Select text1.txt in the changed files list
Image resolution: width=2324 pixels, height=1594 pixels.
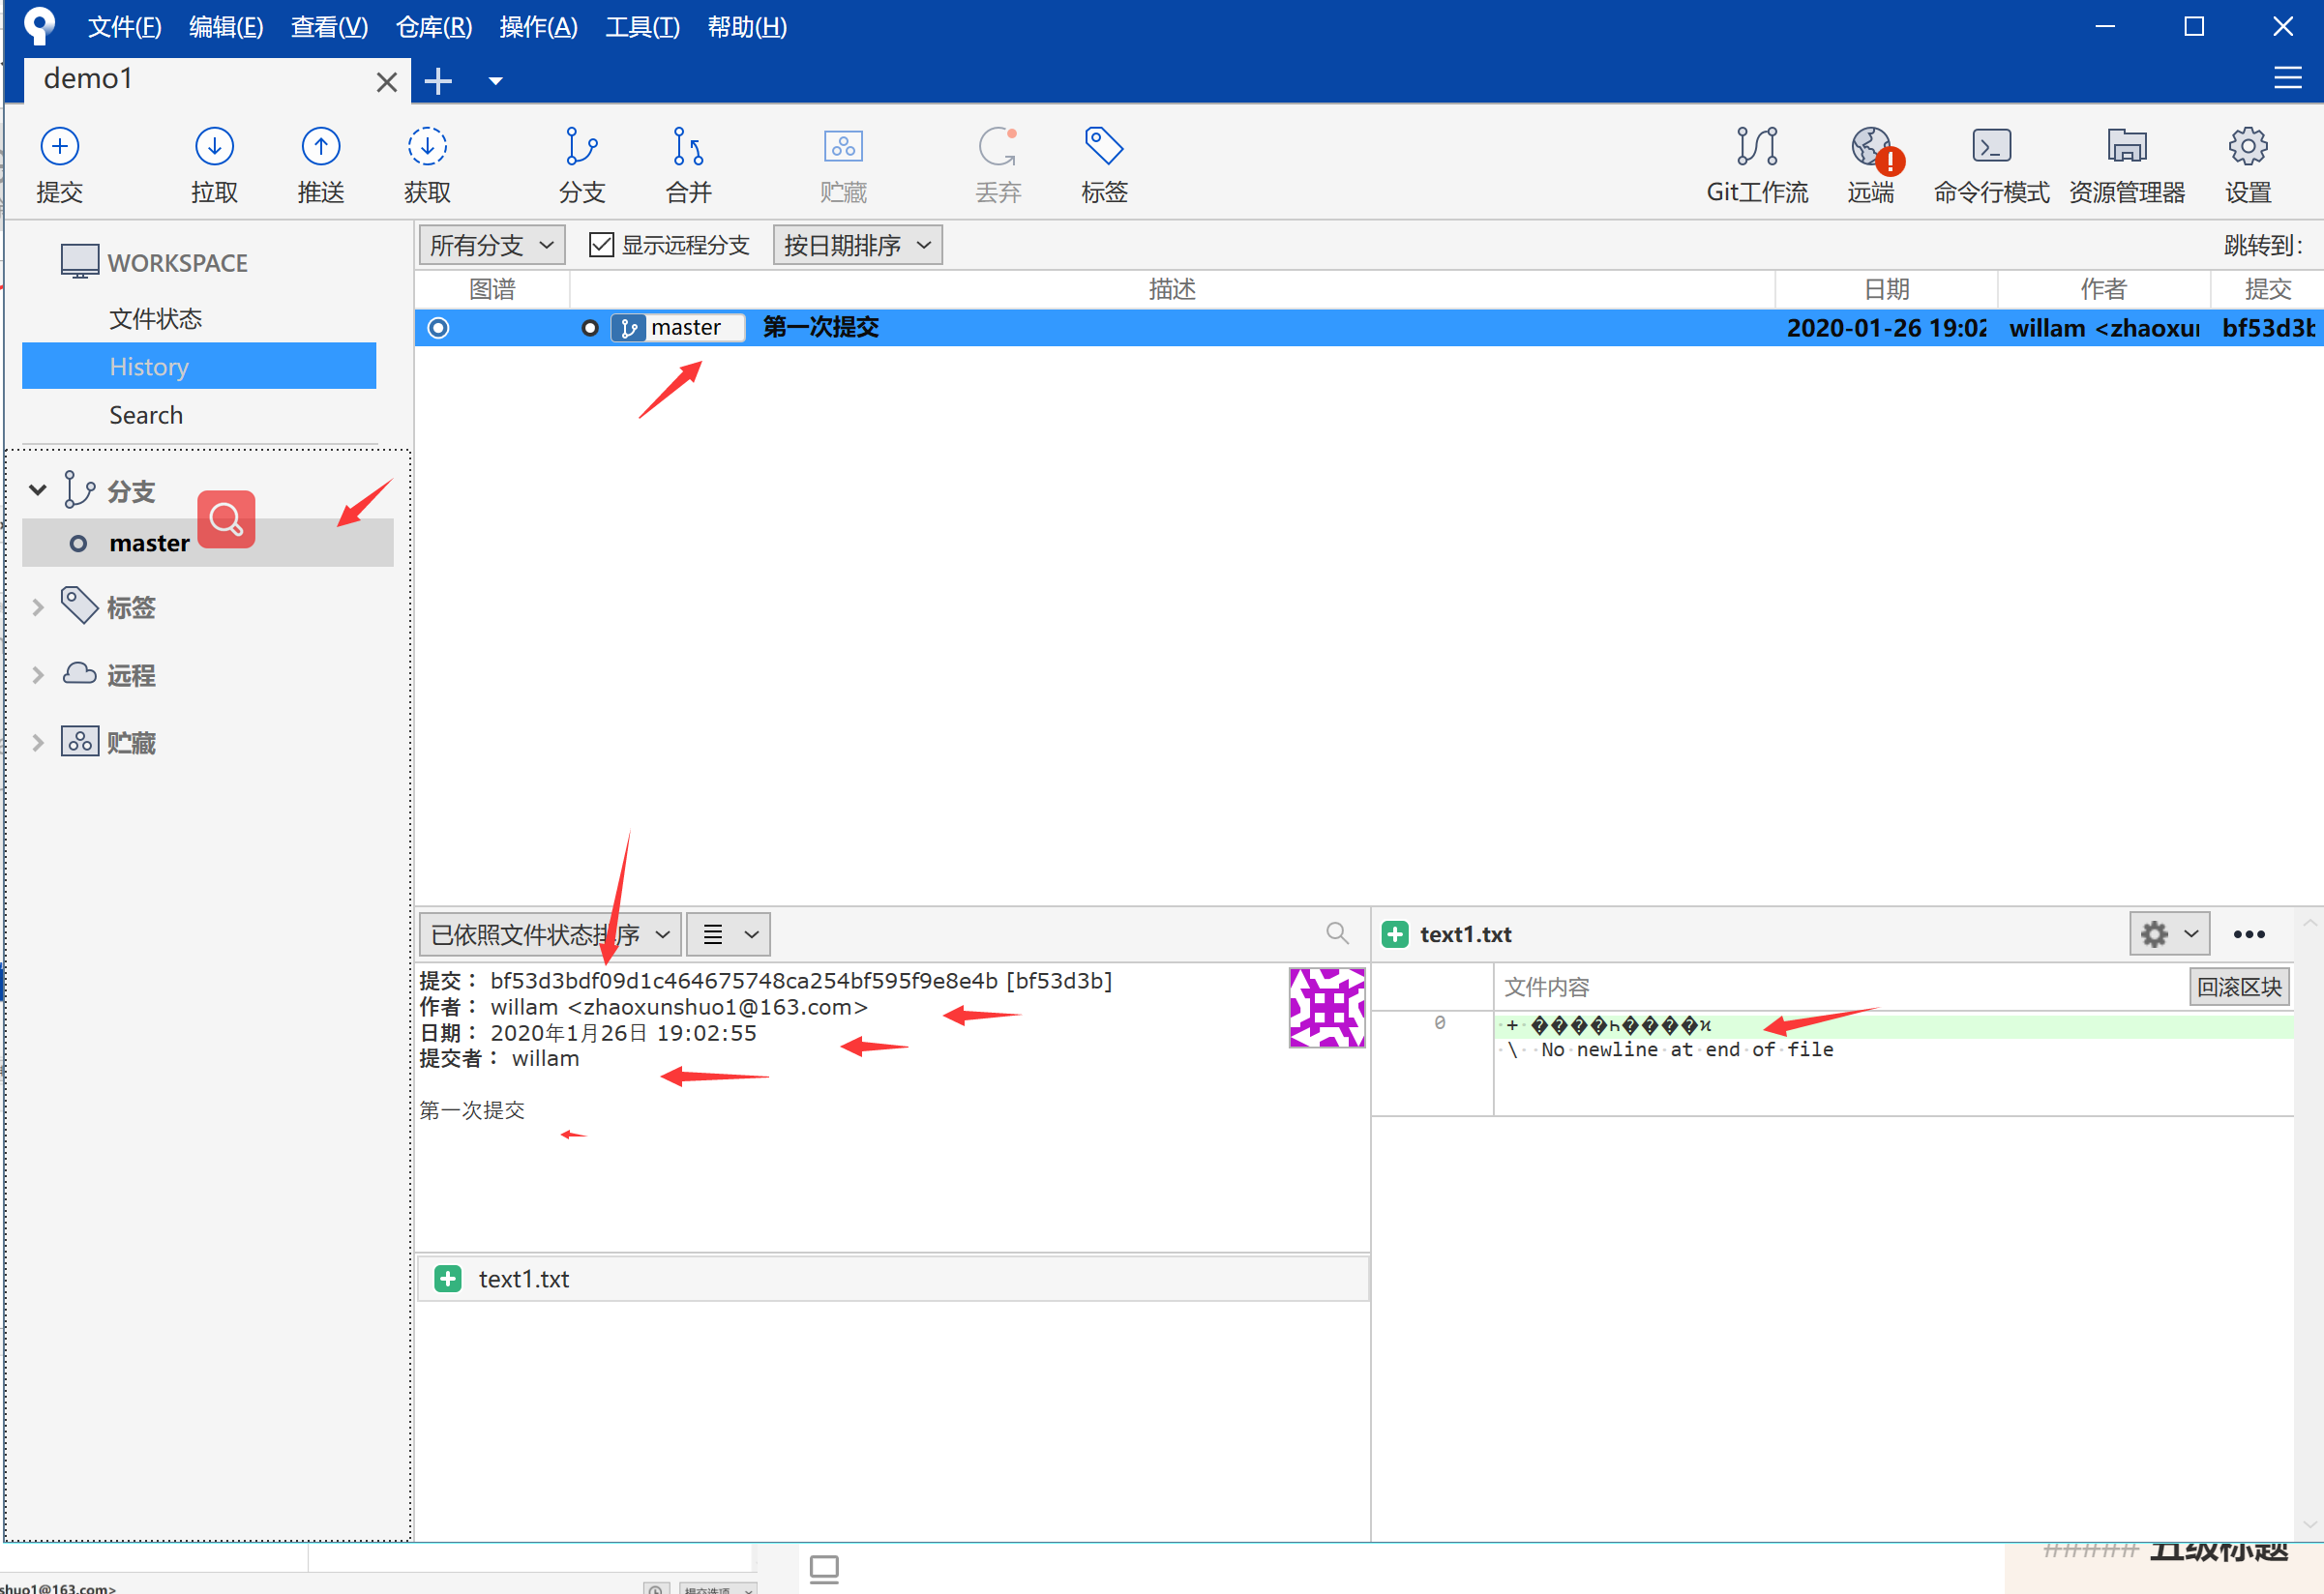pyautogui.click(x=523, y=1279)
